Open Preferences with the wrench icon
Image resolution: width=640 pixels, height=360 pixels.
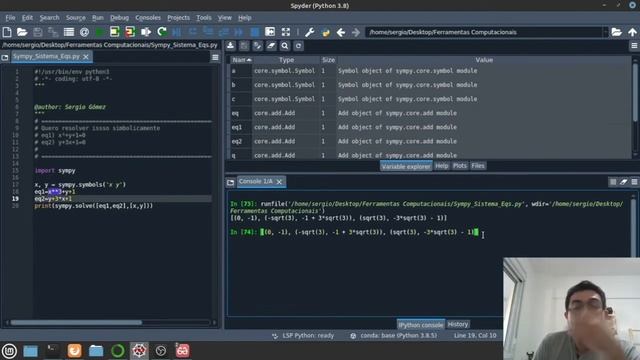[309, 32]
